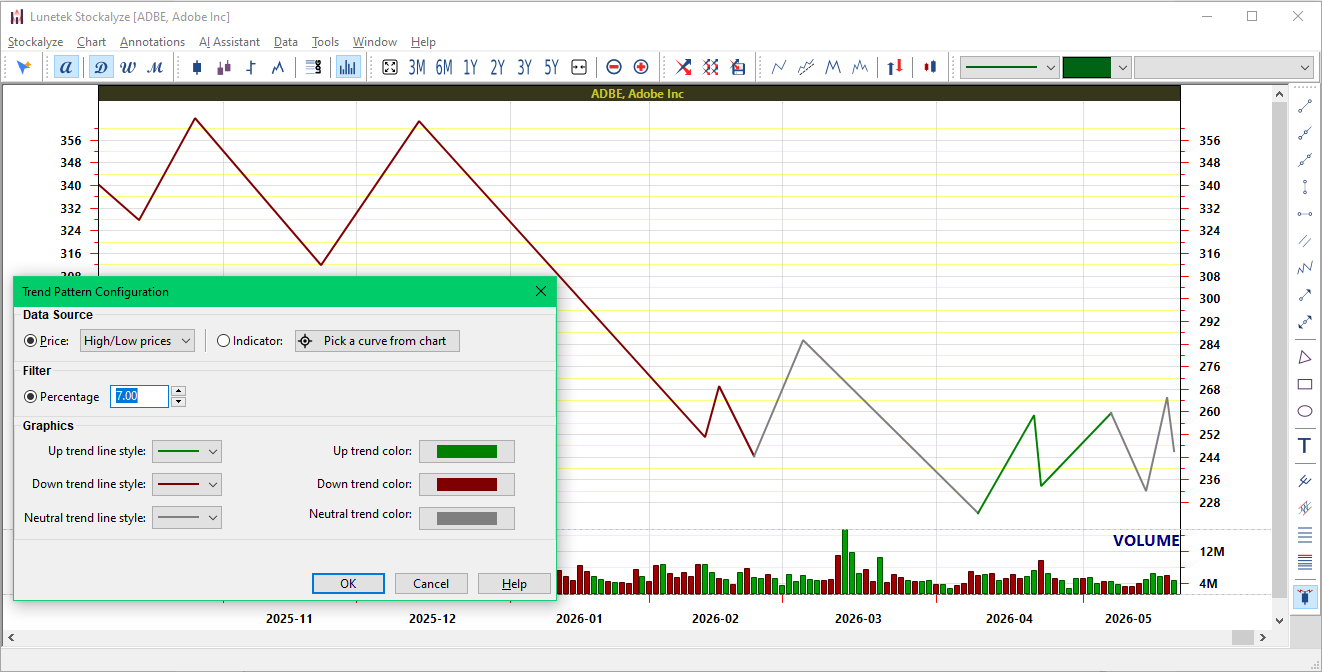
Task: Confirm dialog with OK button
Action: pyautogui.click(x=348, y=584)
